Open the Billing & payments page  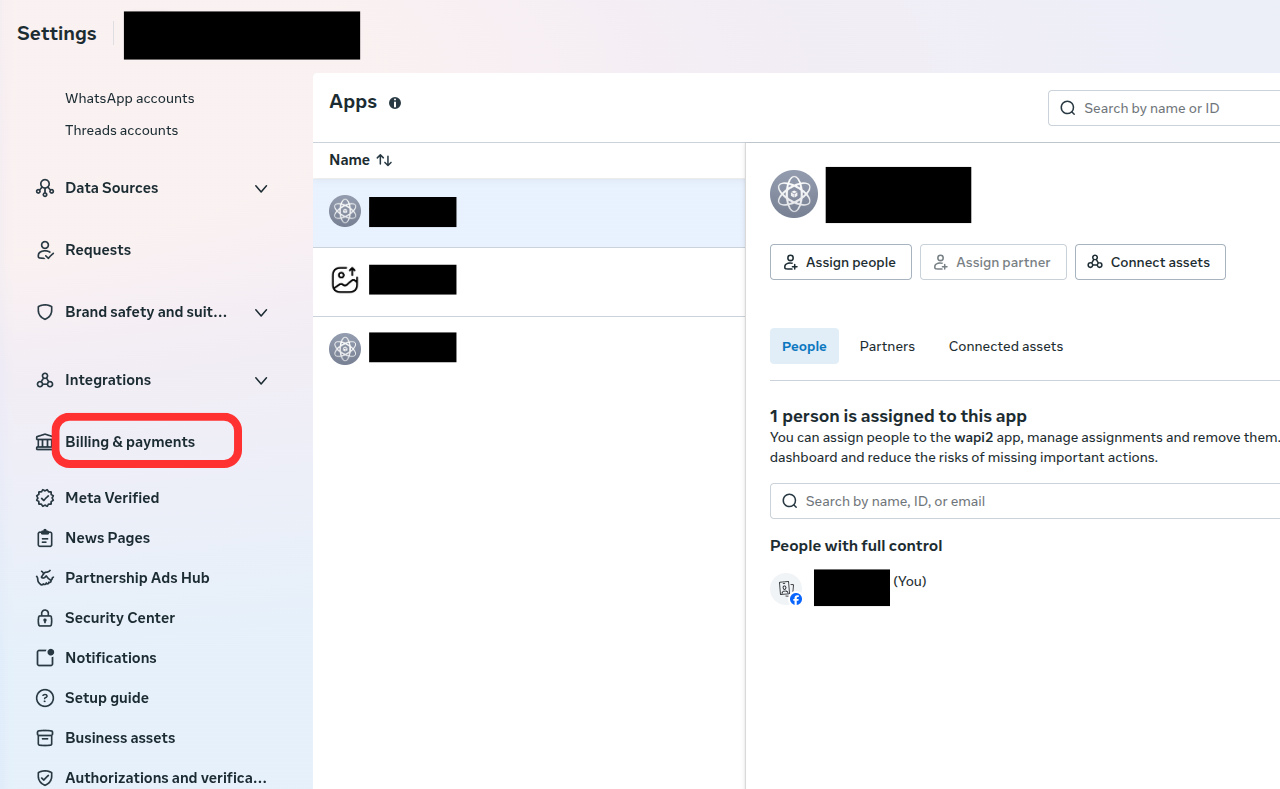[130, 442]
